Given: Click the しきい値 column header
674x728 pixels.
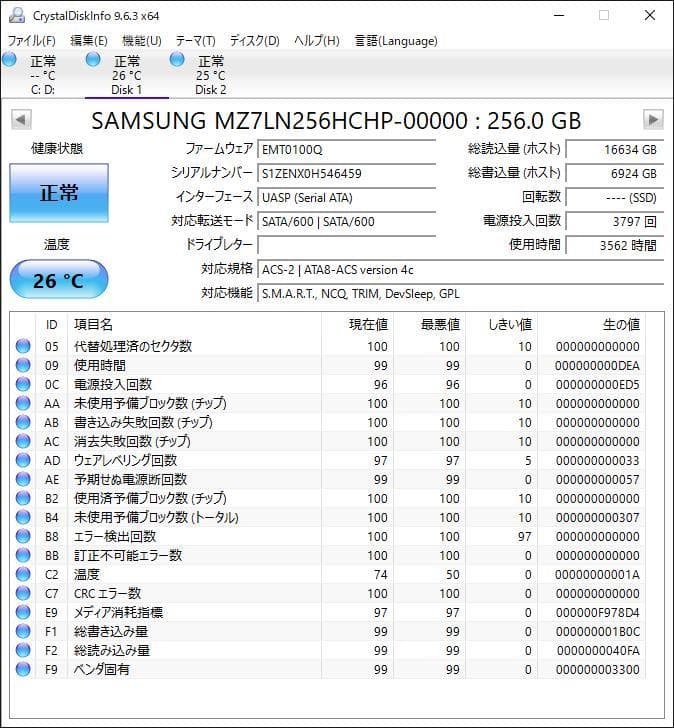Looking at the screenshot, I should [x=501, y=325].
